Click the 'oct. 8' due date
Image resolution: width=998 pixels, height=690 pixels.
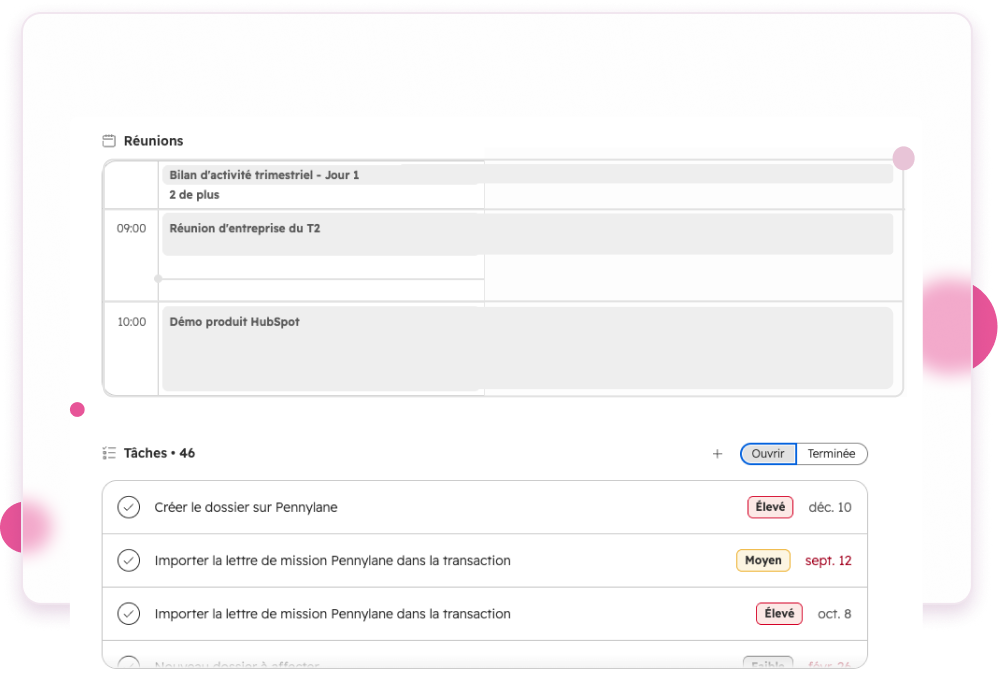(834, 614)
